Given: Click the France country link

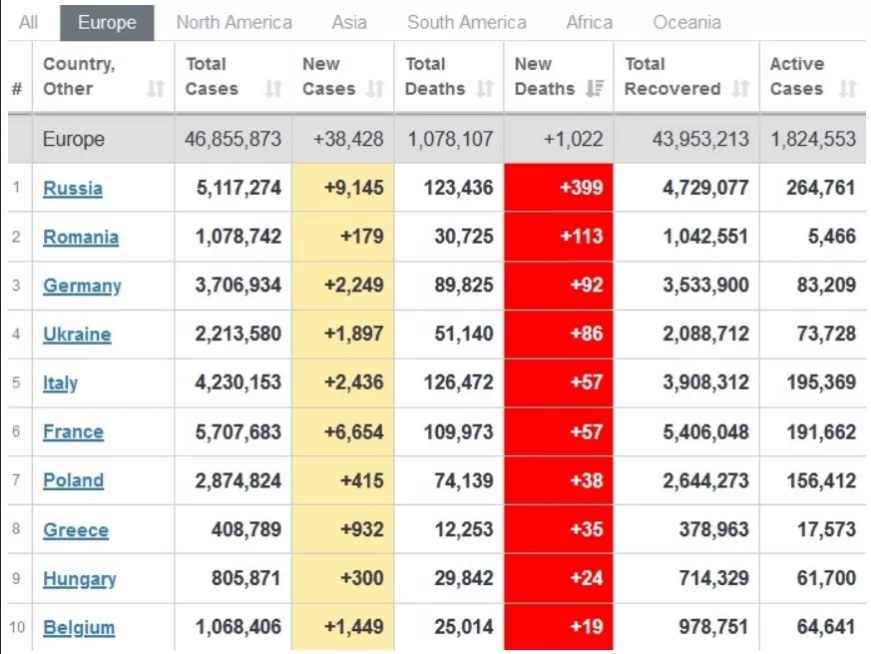Looking at the screenshot, I should [x=74, y=432].
